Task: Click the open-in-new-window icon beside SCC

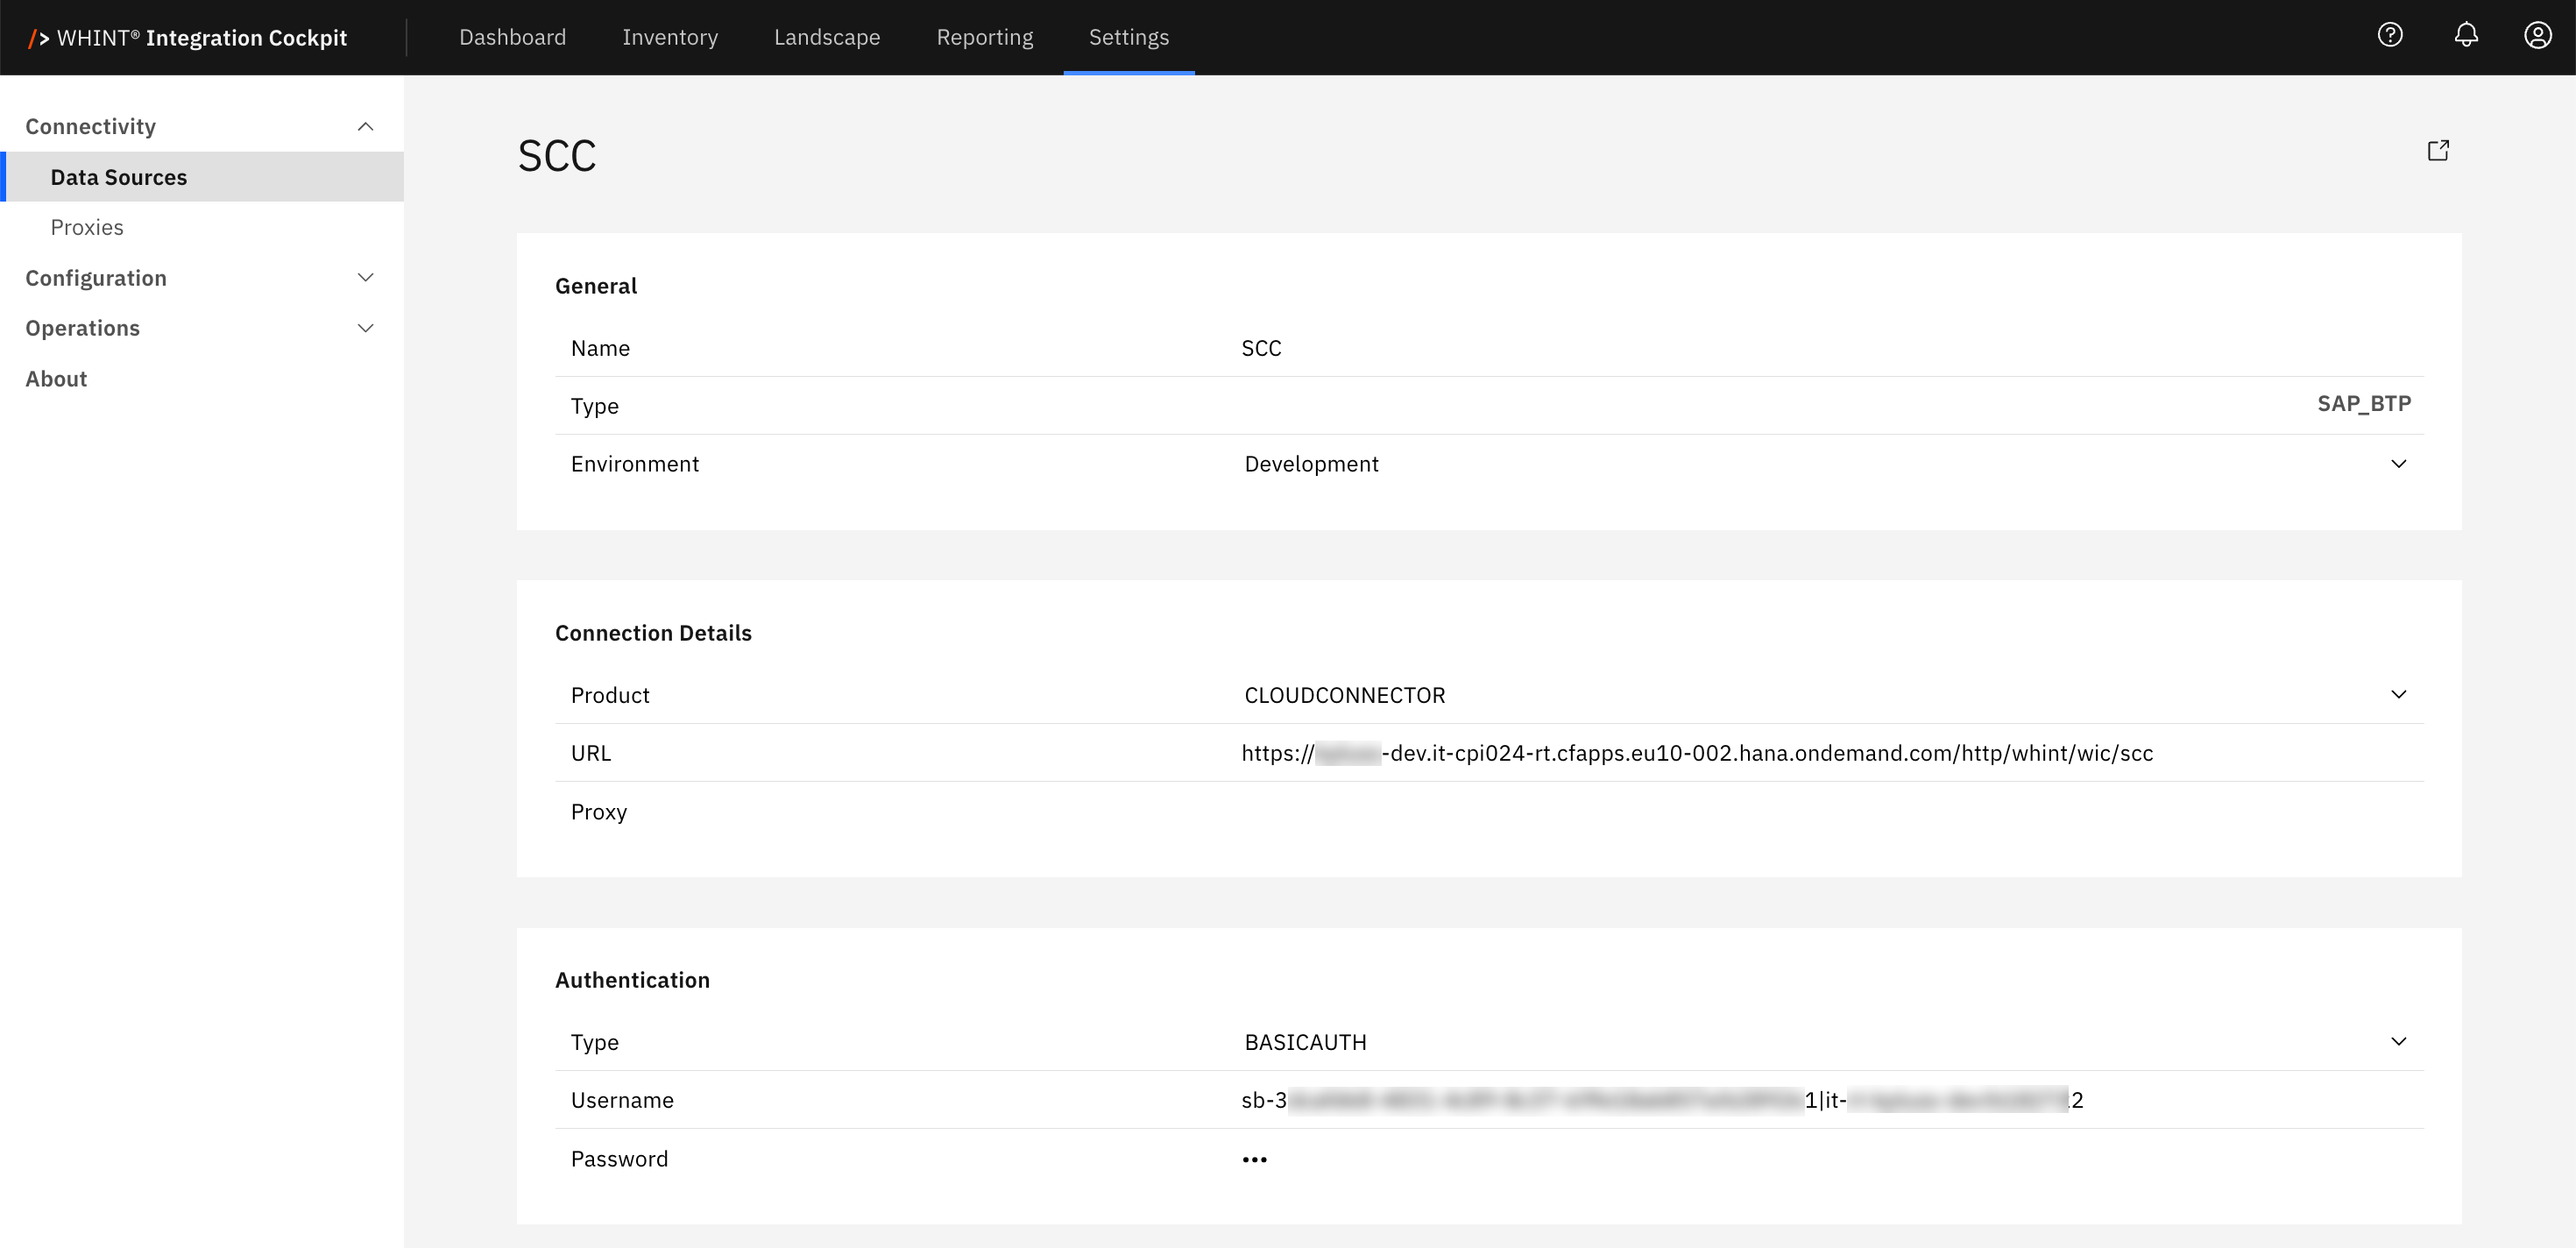Action: 2437,151
